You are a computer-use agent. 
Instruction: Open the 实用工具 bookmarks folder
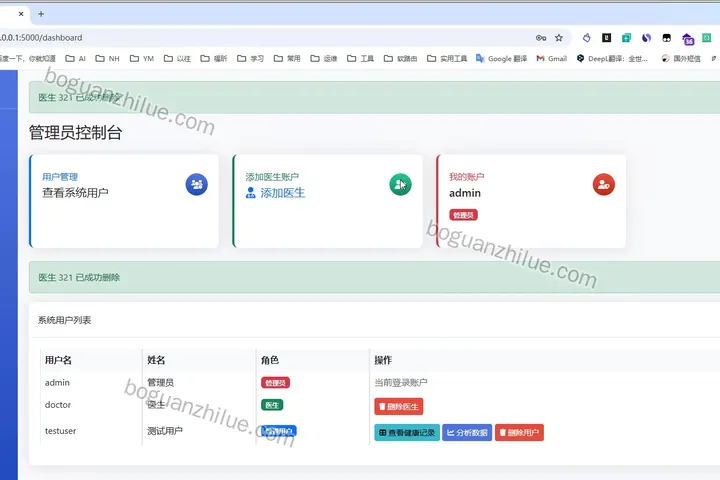447,58
